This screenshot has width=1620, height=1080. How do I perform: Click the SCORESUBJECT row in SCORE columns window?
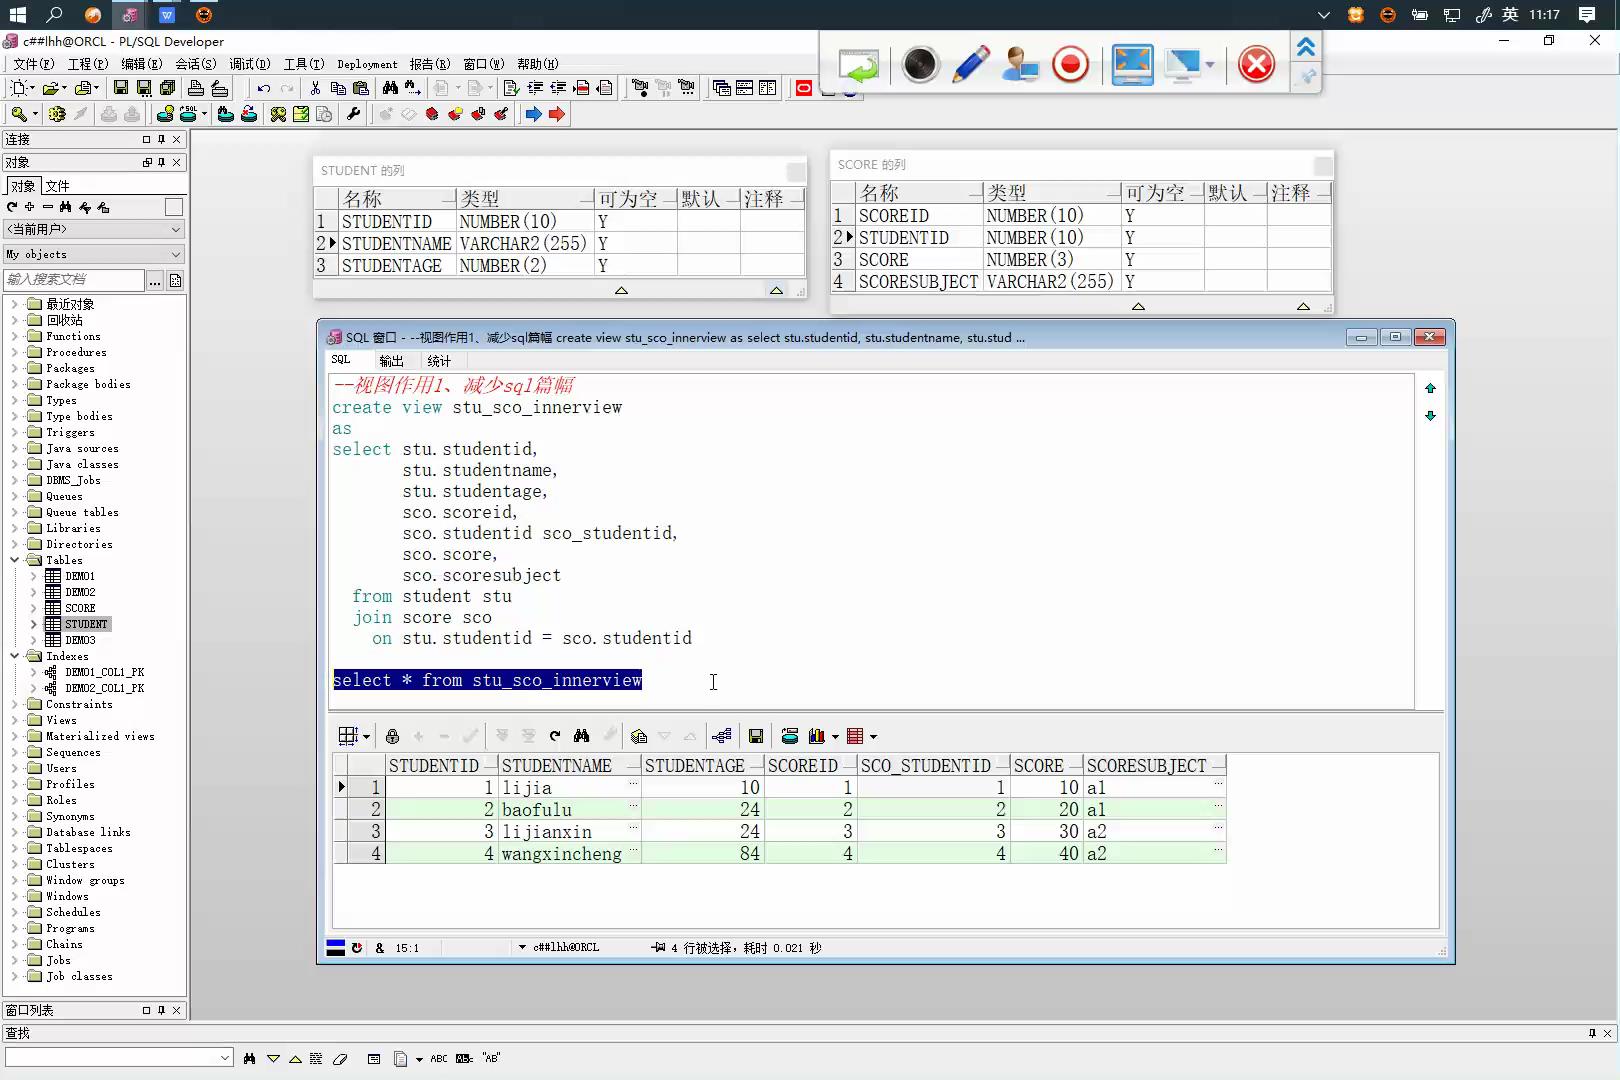click(x=1081, y=282)
